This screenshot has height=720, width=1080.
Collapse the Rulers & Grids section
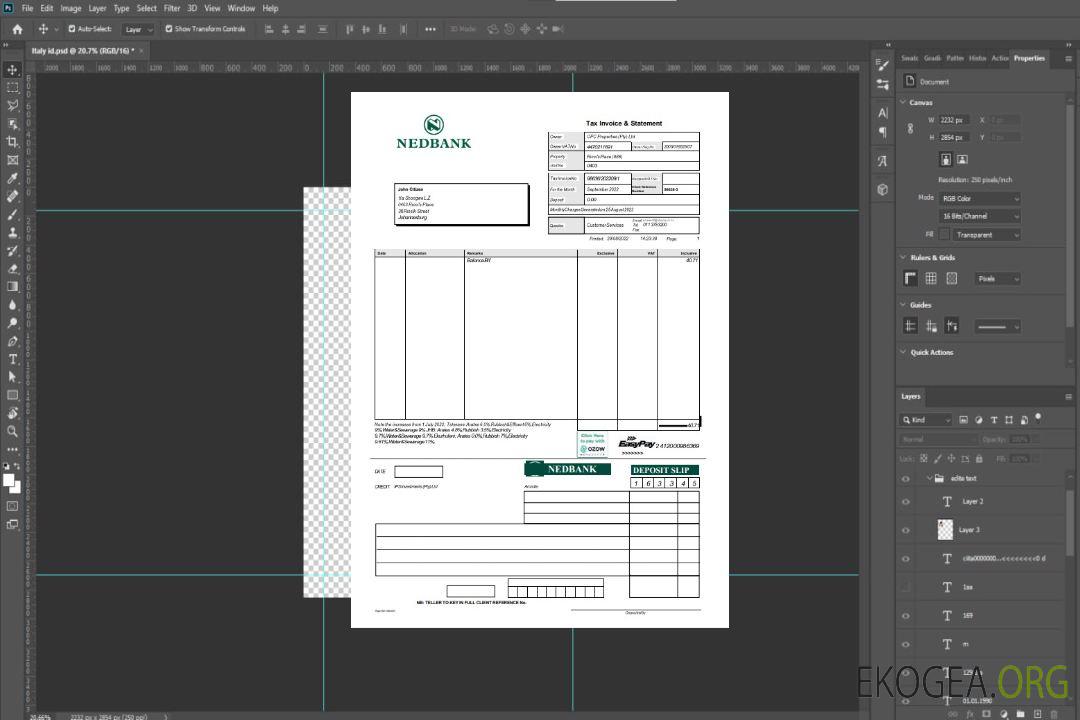tap(903, 257)
